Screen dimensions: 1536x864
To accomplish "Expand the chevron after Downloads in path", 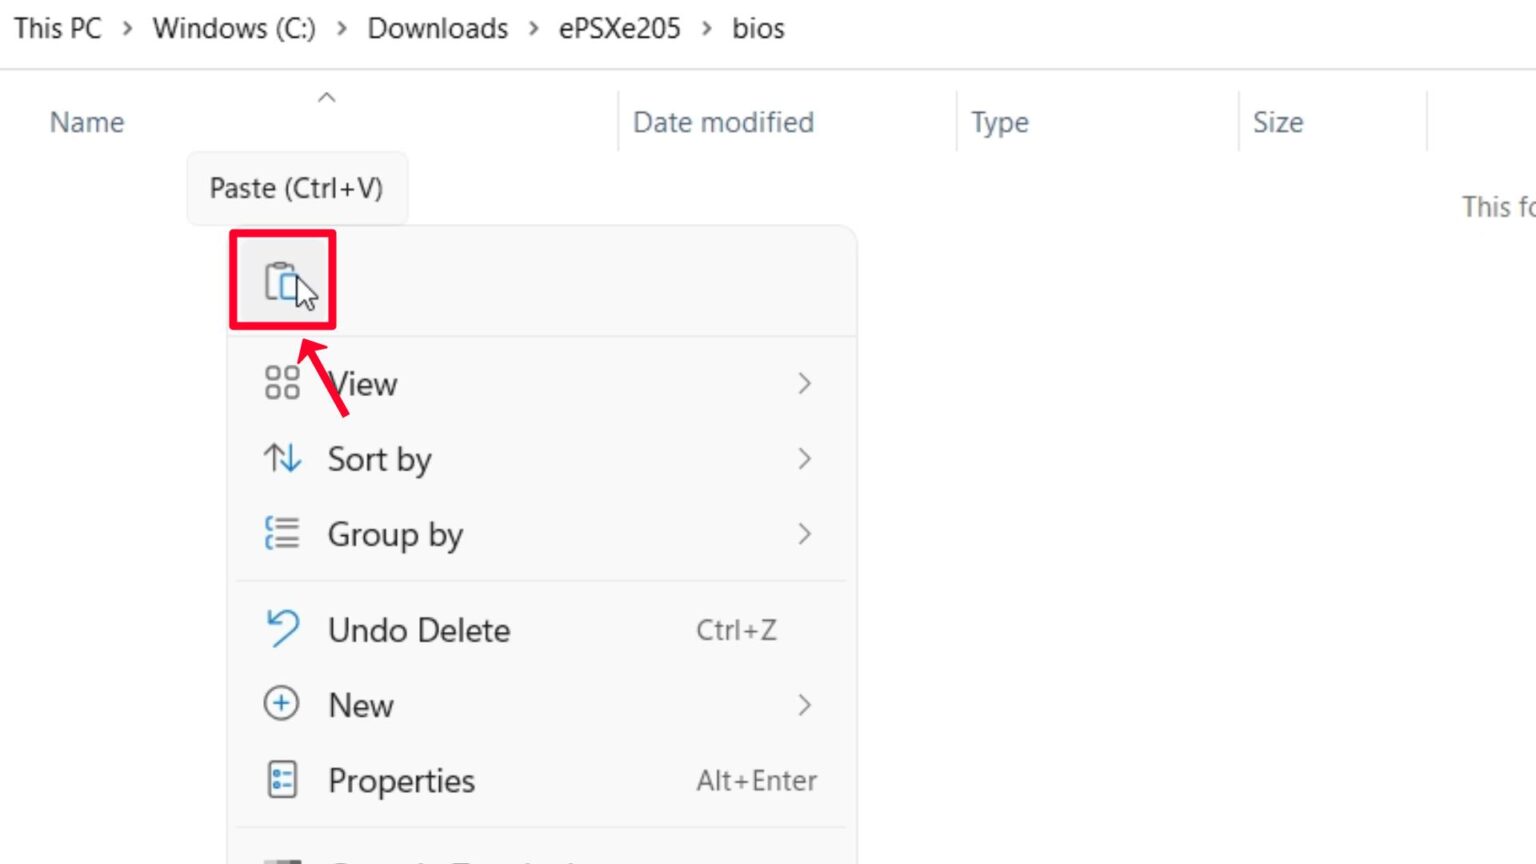I will pos(534,29).
